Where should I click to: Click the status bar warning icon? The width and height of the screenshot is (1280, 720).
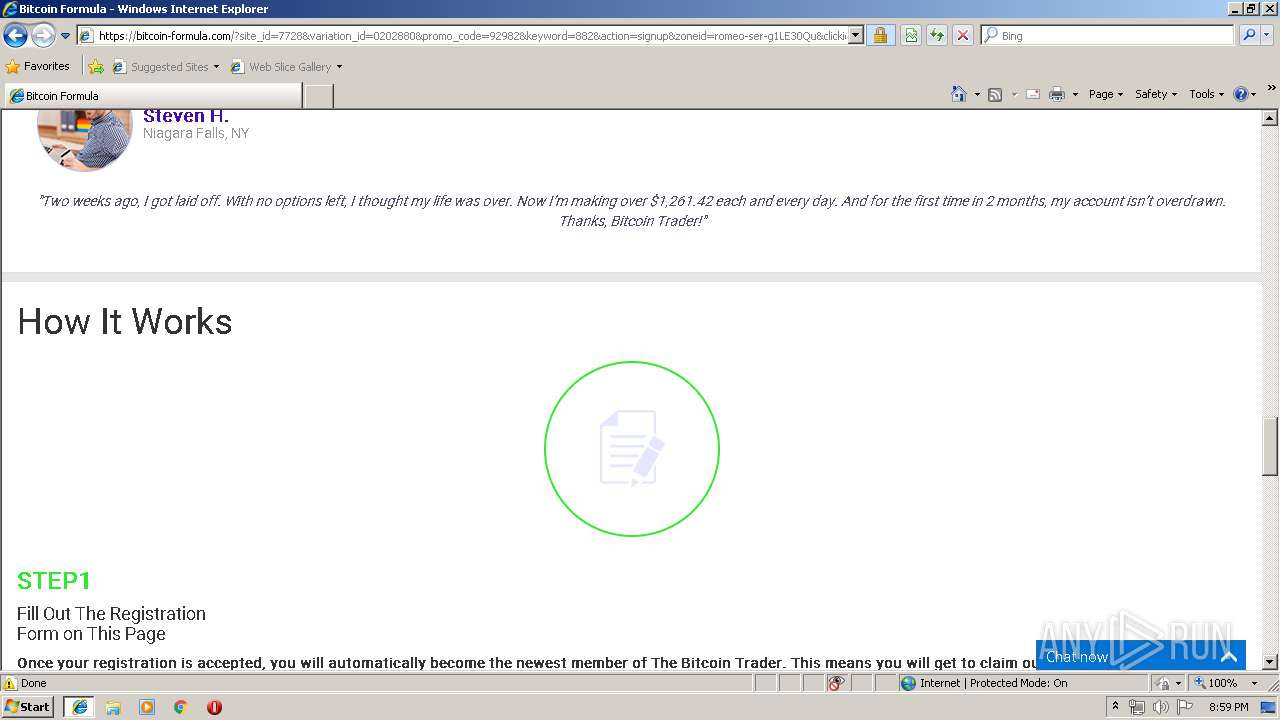tap(10, 683)
